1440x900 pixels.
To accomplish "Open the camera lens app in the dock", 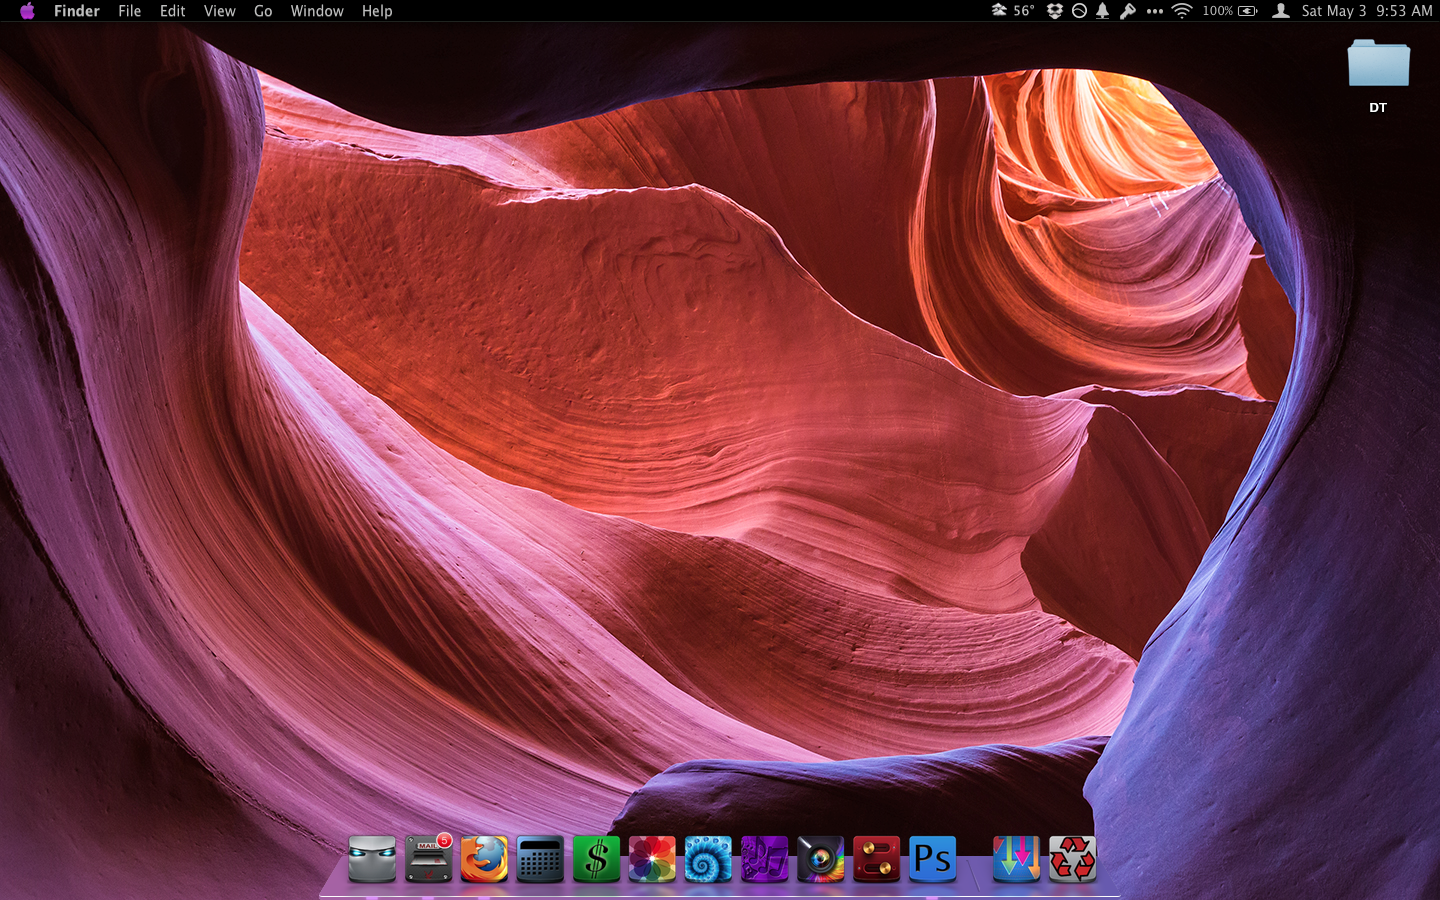I will 820,859.
